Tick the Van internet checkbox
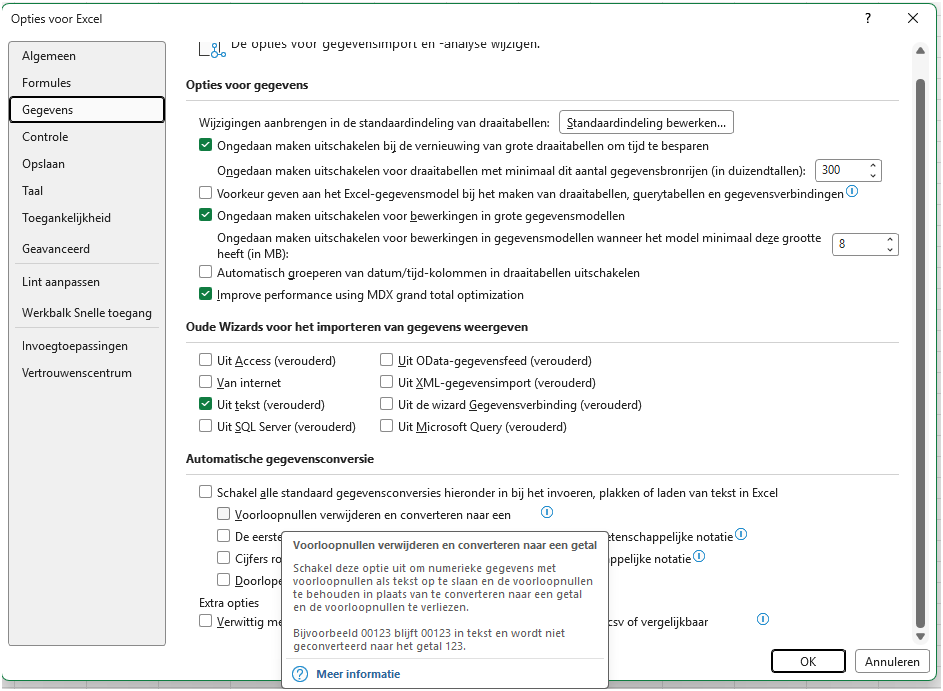This screenshot has height=691, width=943. tap(206, 382)
